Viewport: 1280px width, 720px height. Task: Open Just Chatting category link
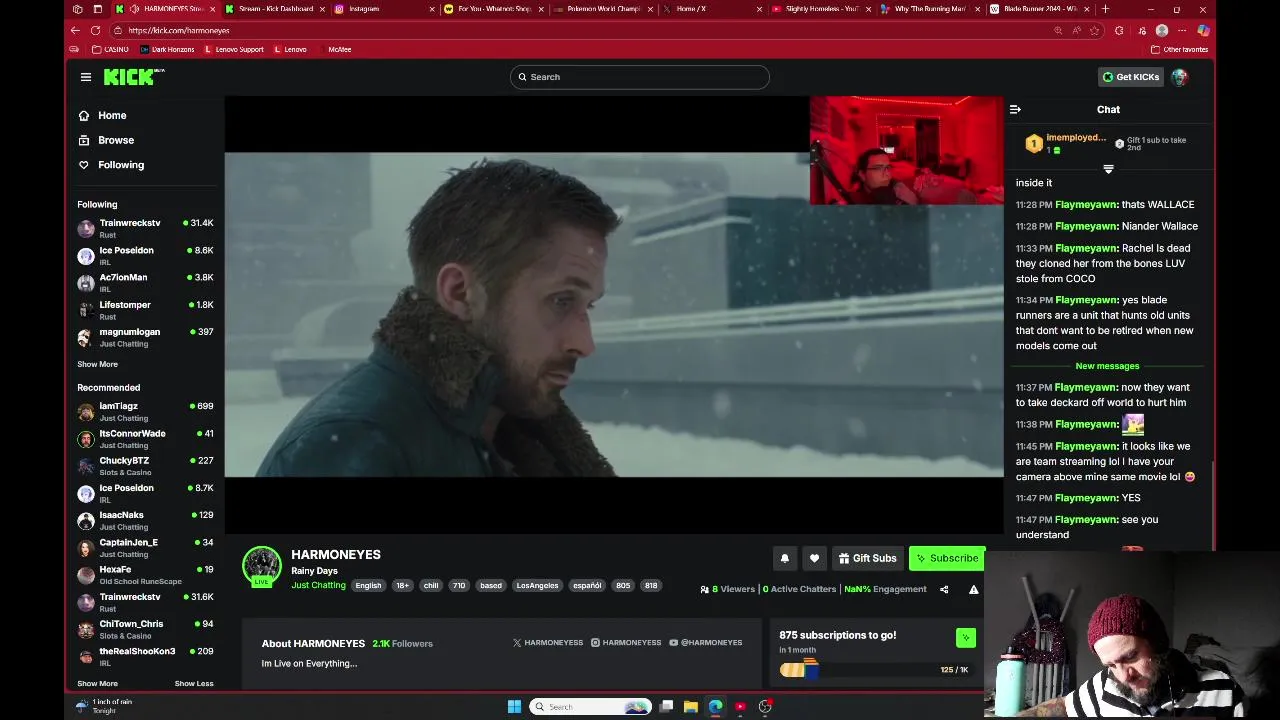click(x=318, y=585)
